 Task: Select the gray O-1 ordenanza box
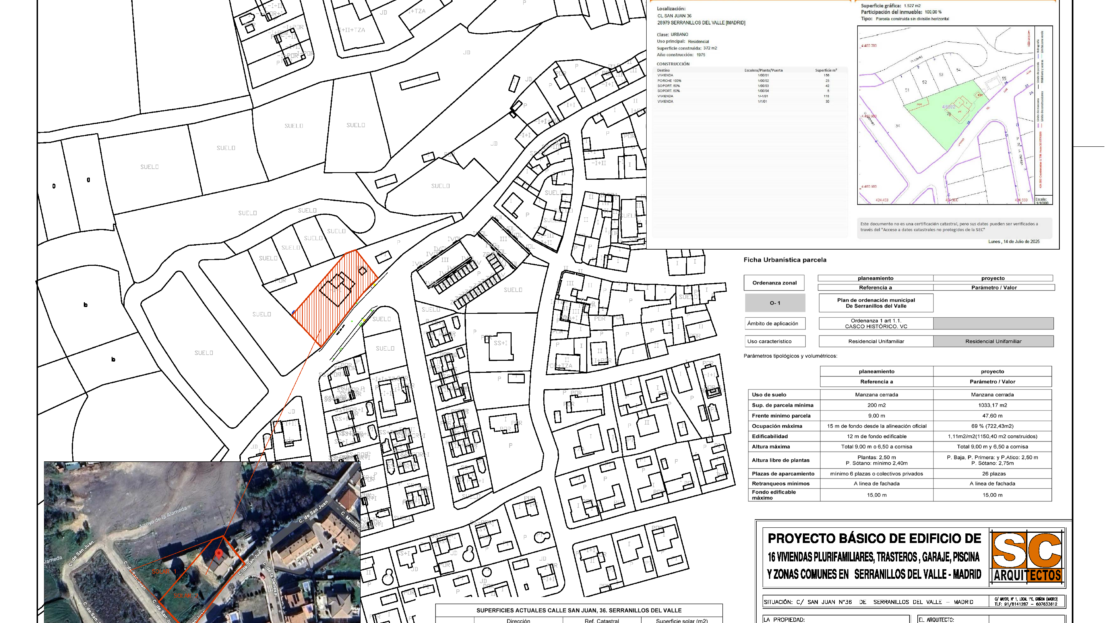click(774, 302)
